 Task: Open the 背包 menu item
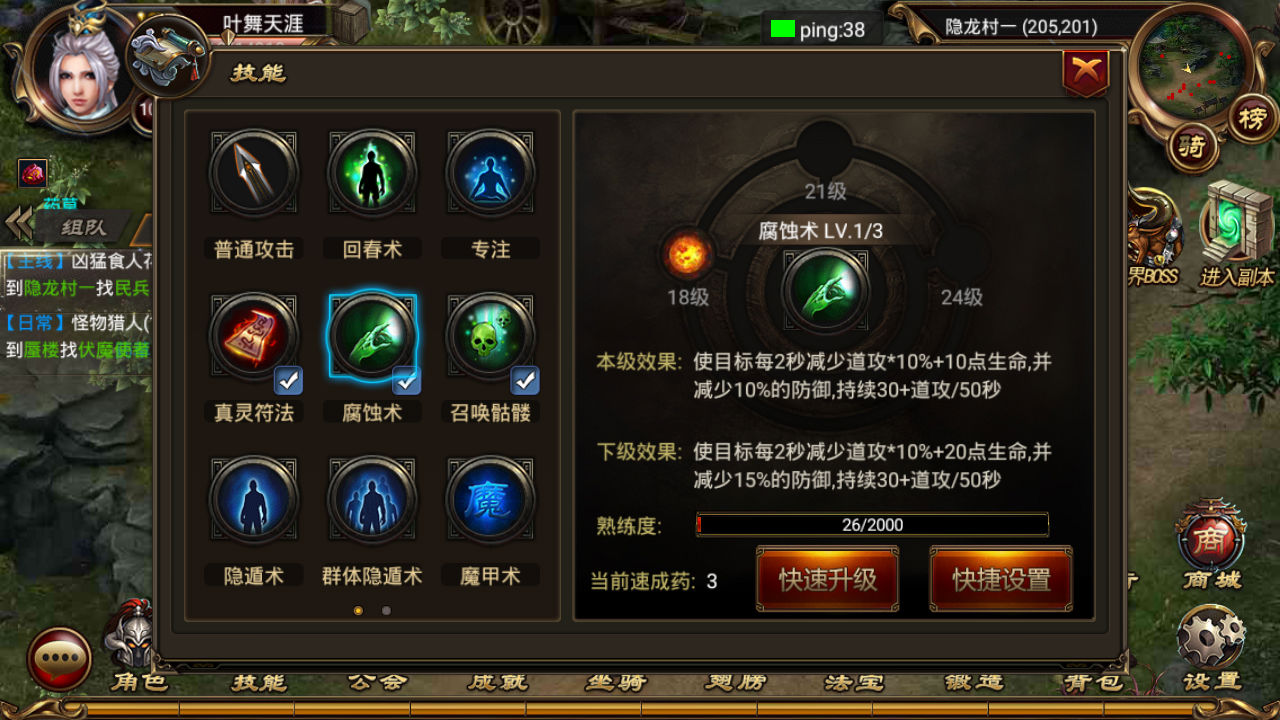pos(1093,684)
